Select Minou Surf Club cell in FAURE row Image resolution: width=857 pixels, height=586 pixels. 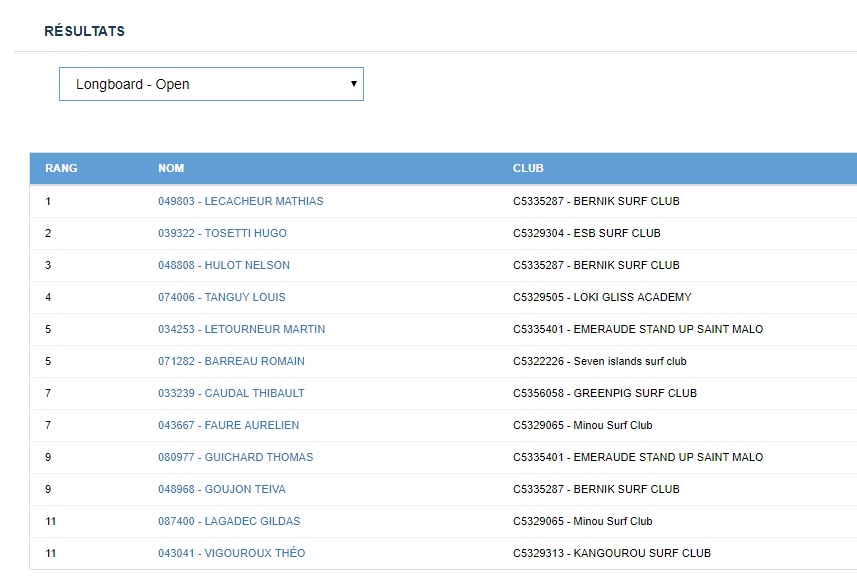583,425
